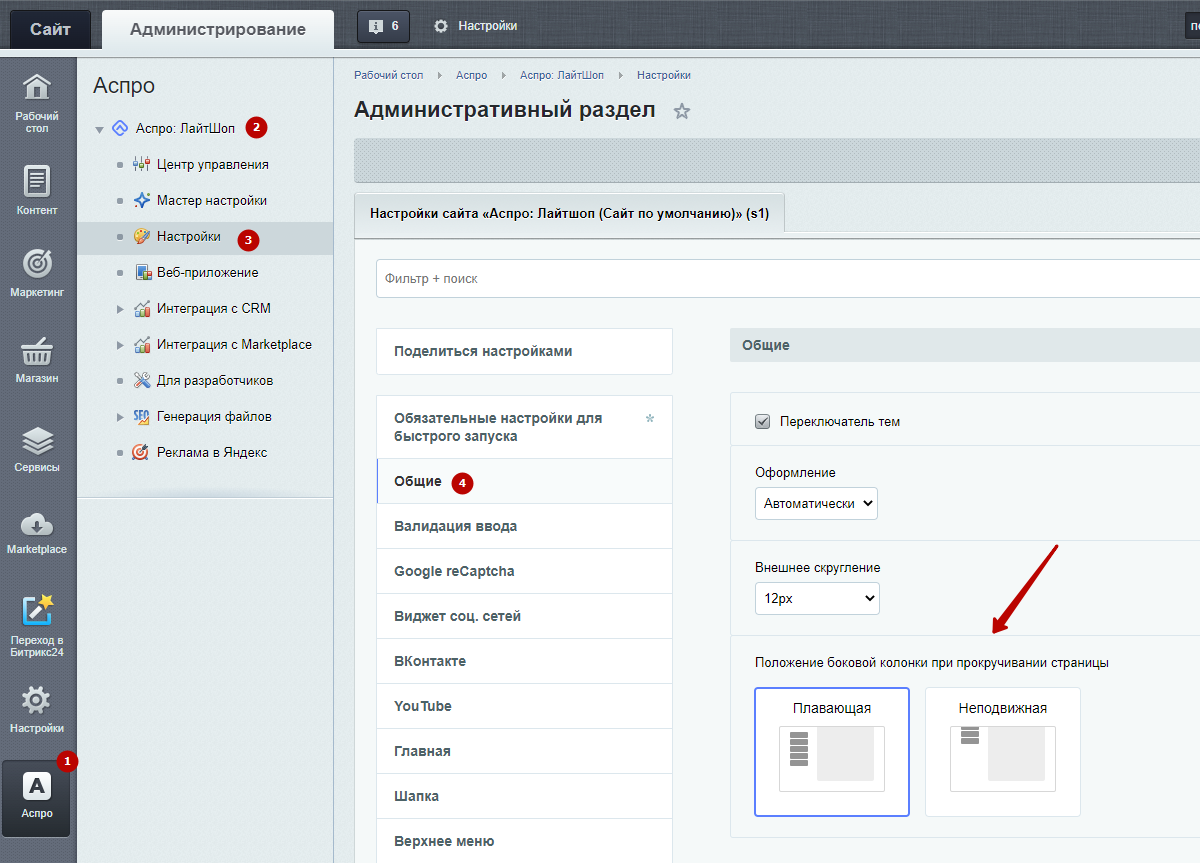Open Сервисы layers icon
1200x863 pixels.
[37, 441]
